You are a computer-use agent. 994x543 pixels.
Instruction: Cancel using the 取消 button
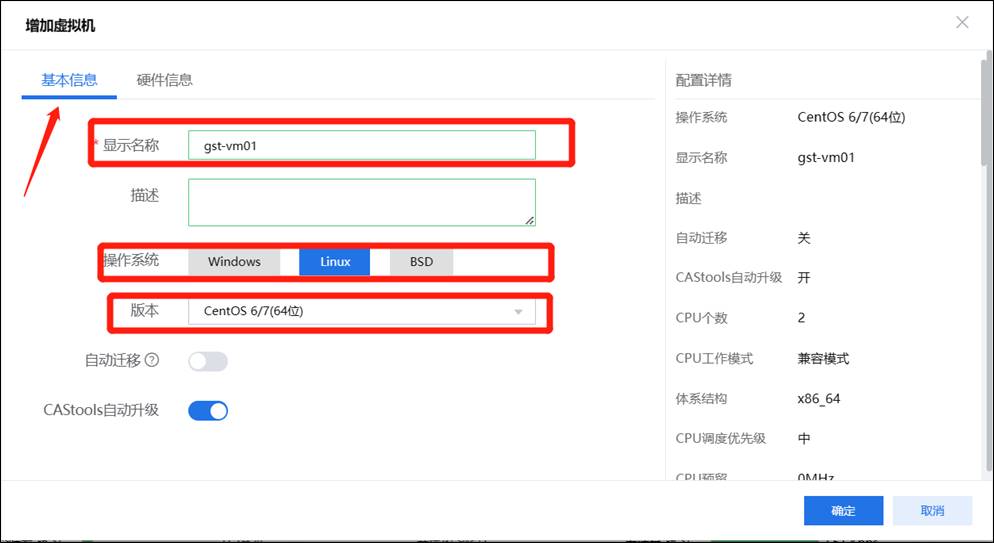coord(932,511)
